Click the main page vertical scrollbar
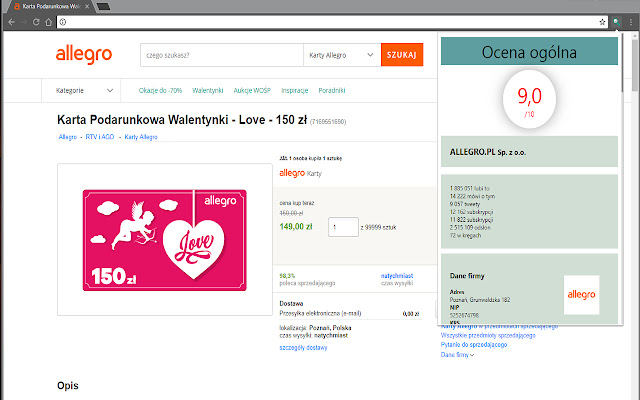 tap(635, 63)
